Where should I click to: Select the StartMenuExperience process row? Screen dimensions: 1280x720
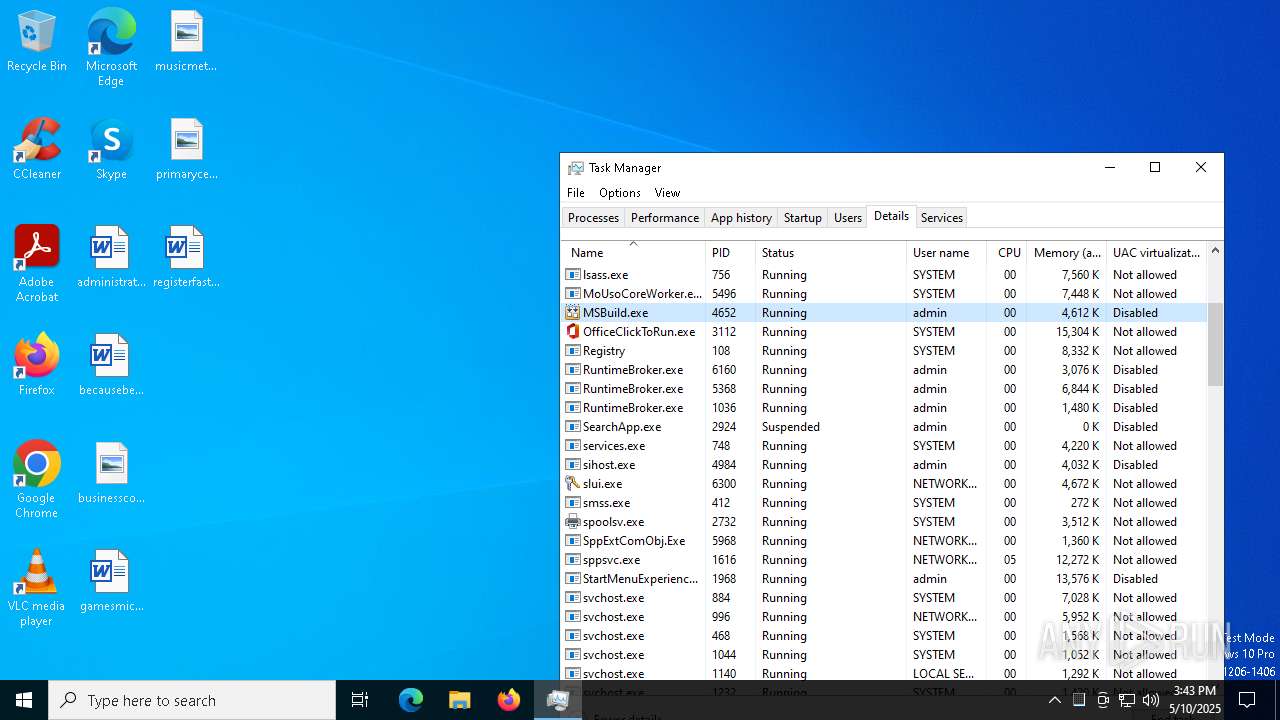click(884, 579)
